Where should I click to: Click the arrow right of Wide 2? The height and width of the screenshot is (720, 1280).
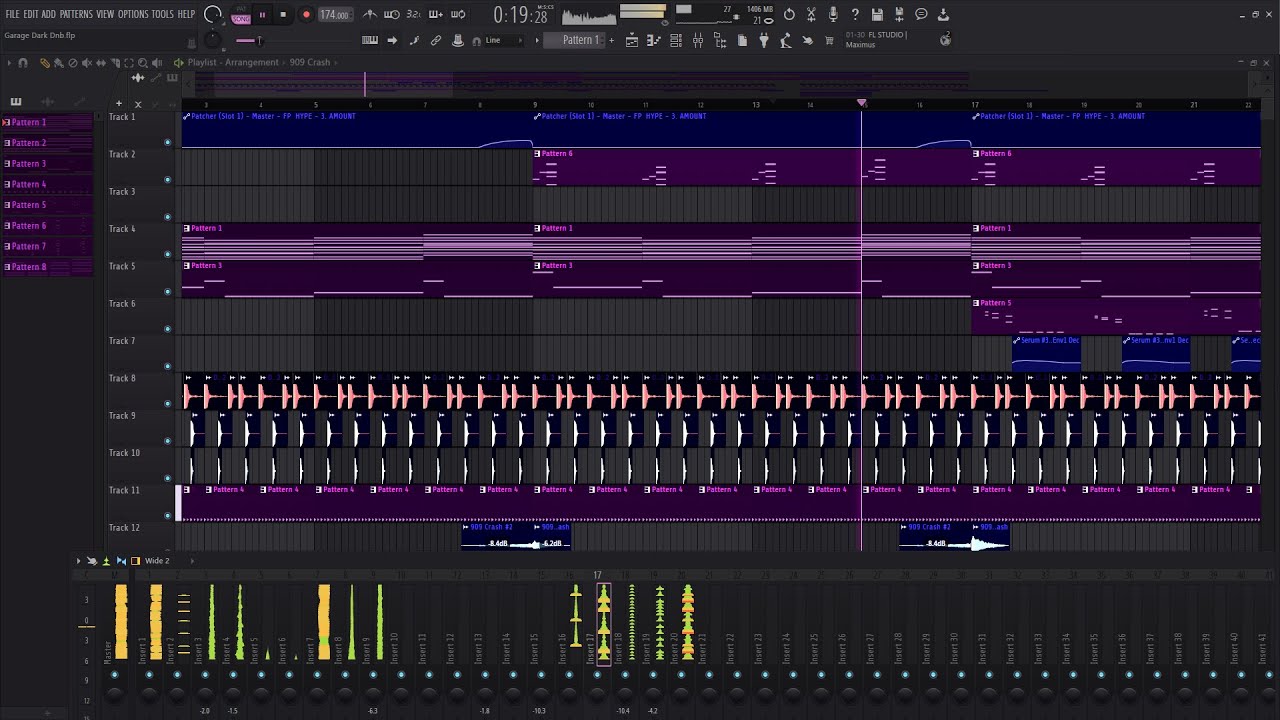coord(192,561)
